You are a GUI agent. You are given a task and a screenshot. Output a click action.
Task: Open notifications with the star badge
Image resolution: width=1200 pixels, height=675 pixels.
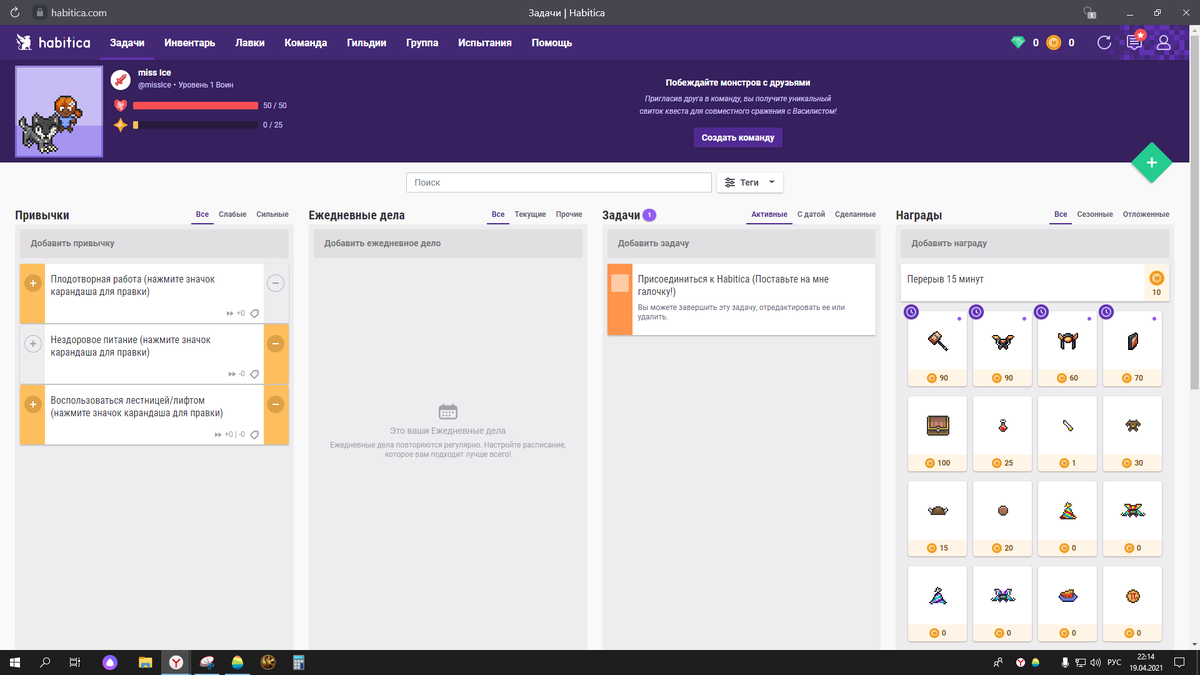[x=1134, y=43]
